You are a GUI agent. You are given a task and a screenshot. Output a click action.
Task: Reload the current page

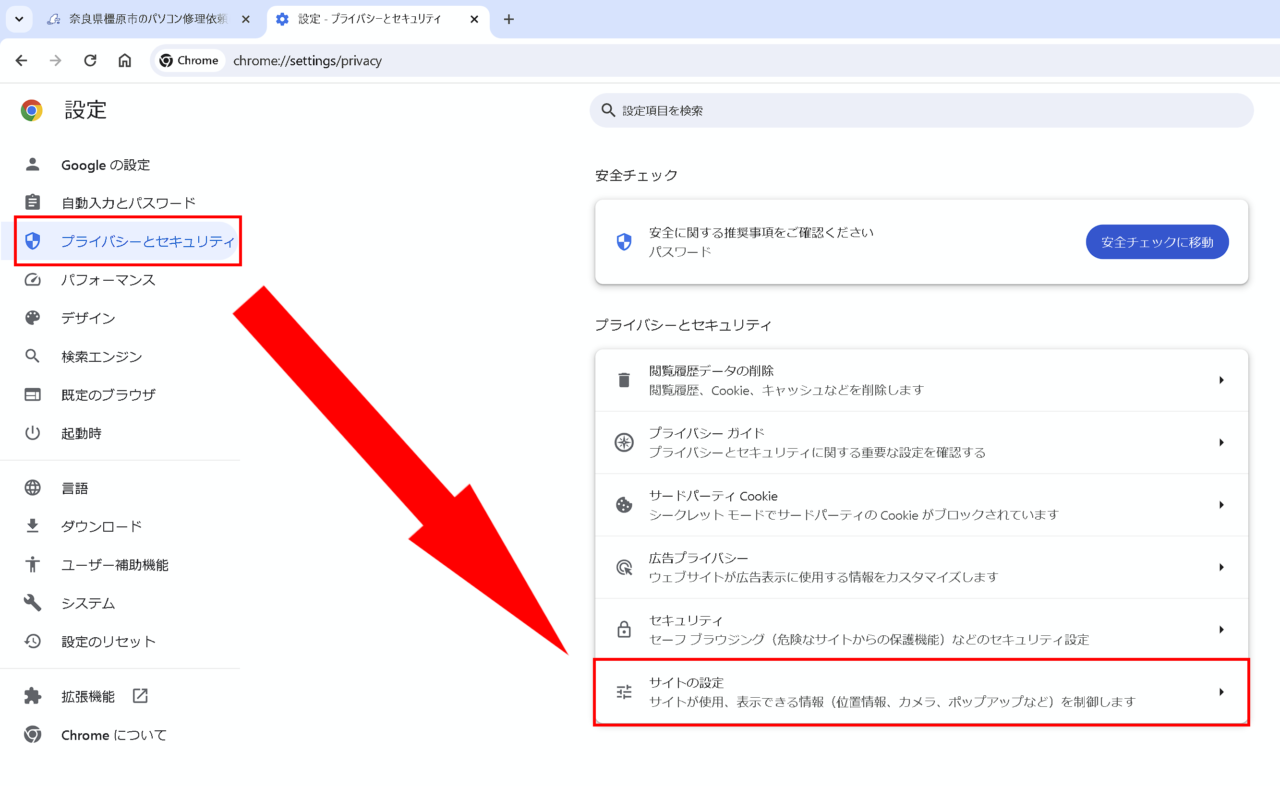point(90,60)
